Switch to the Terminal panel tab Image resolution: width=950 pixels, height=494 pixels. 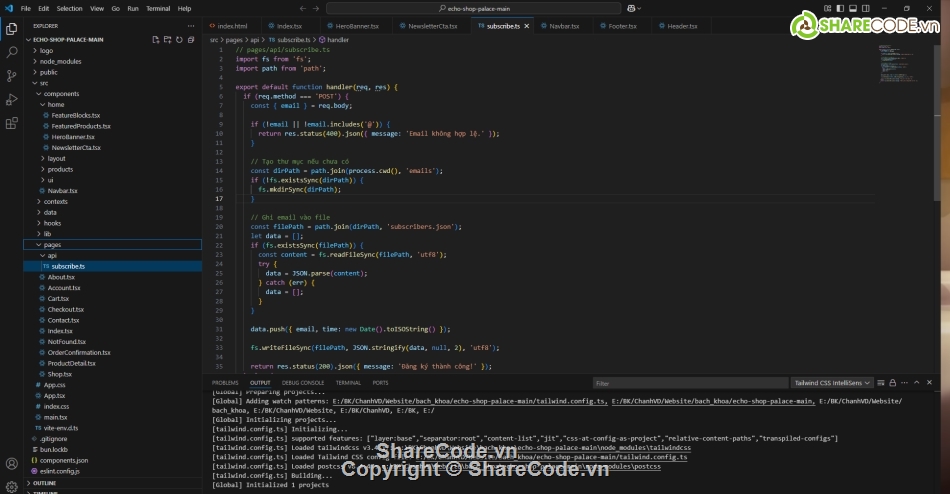[348, 383]
